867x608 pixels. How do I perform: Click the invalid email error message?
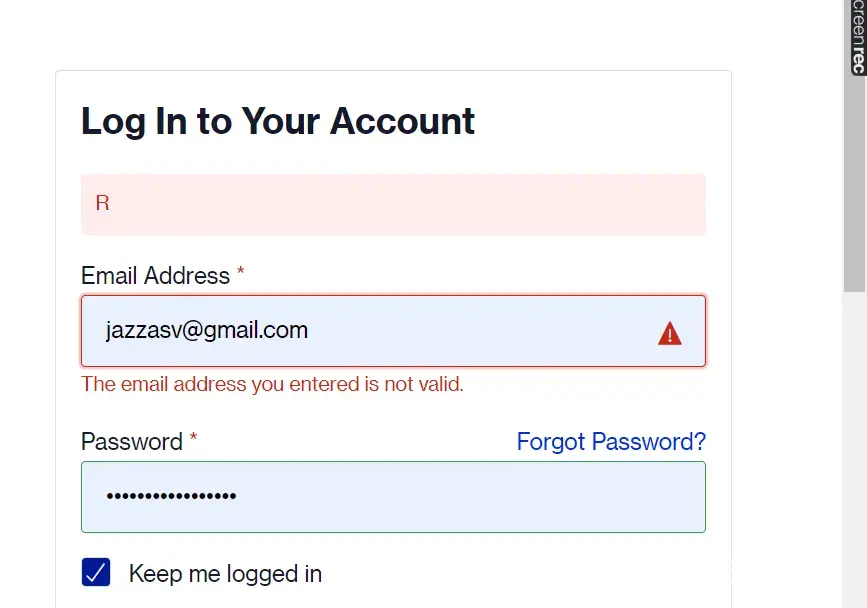point(272,384)
